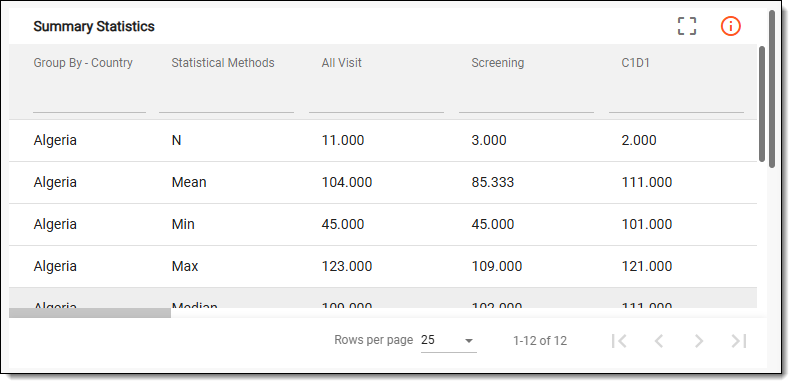Click the 45.000 All Visit min value
794x386 pixels.
[x=343, y=224]
